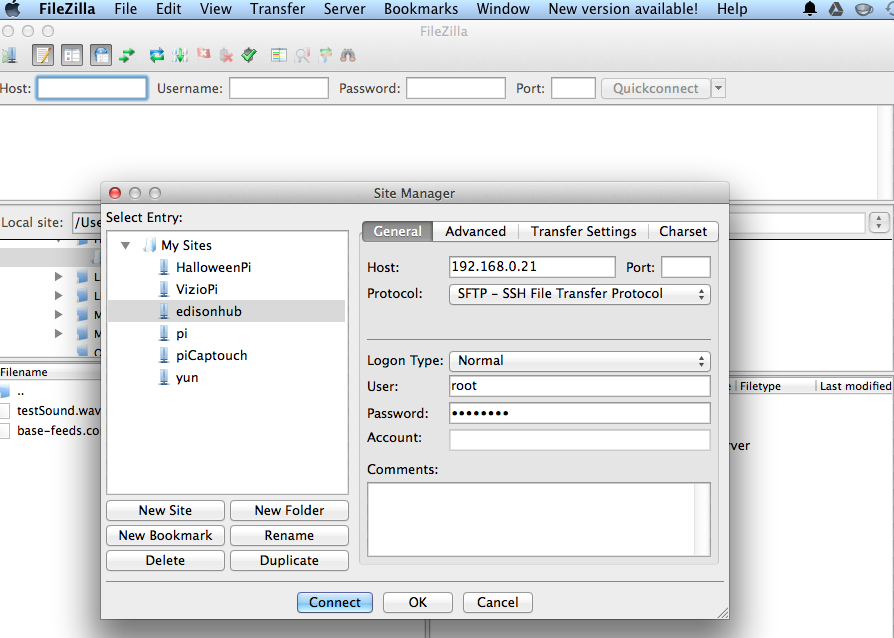The width and height of the screenshot is (894, 638).
Task: Click the disconnect from server icon
Action: (x=226, y=55)
